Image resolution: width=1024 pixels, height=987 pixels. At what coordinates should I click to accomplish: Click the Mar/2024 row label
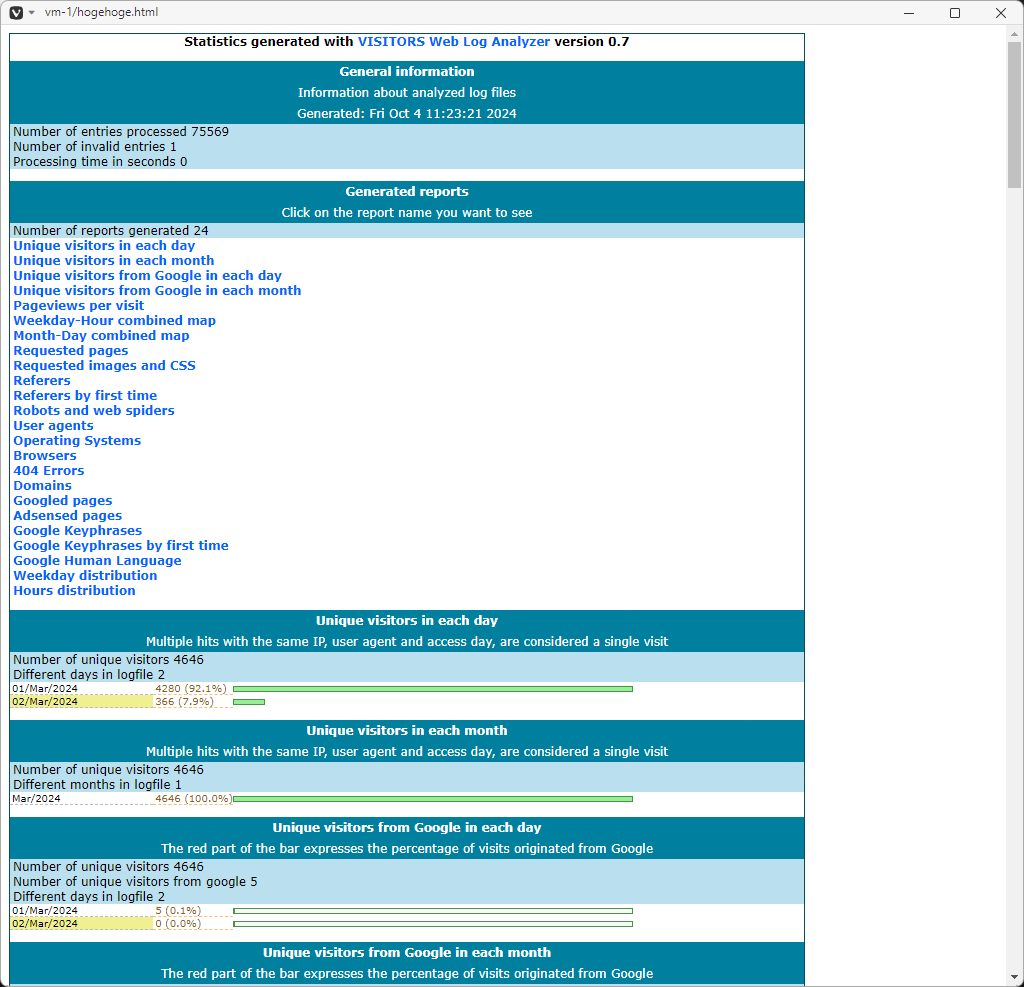pyautogui.click(x=36, y=799)
